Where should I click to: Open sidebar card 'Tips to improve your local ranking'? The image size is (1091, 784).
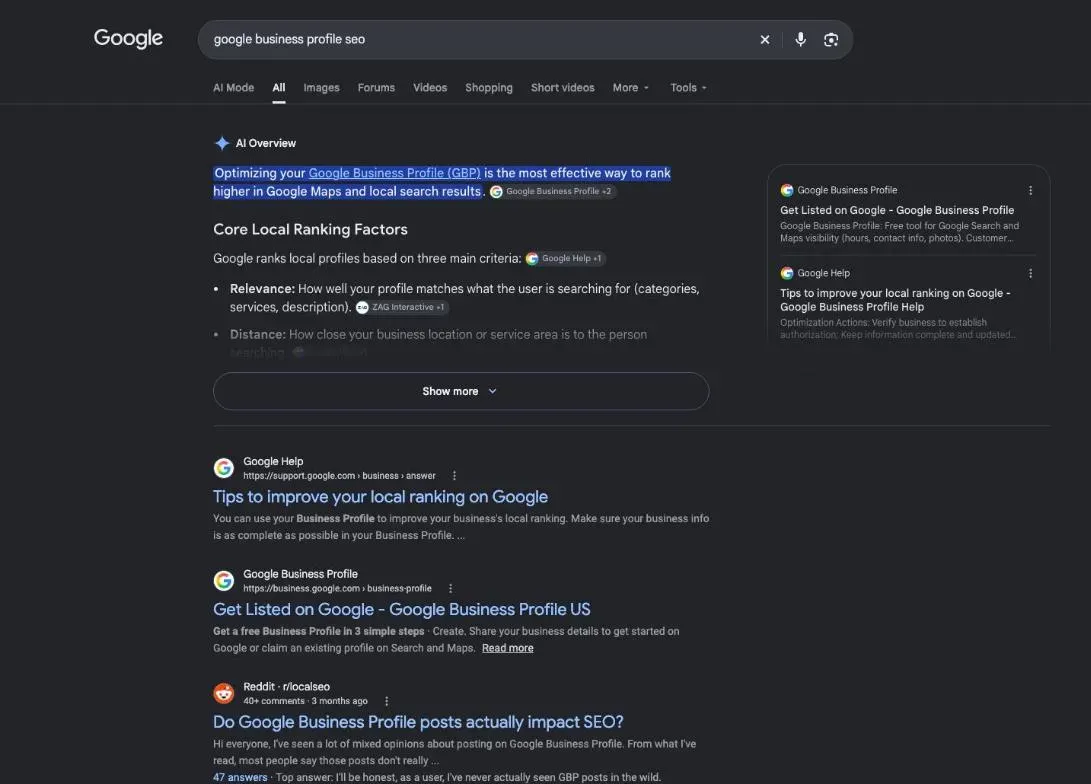coord(895,300)
